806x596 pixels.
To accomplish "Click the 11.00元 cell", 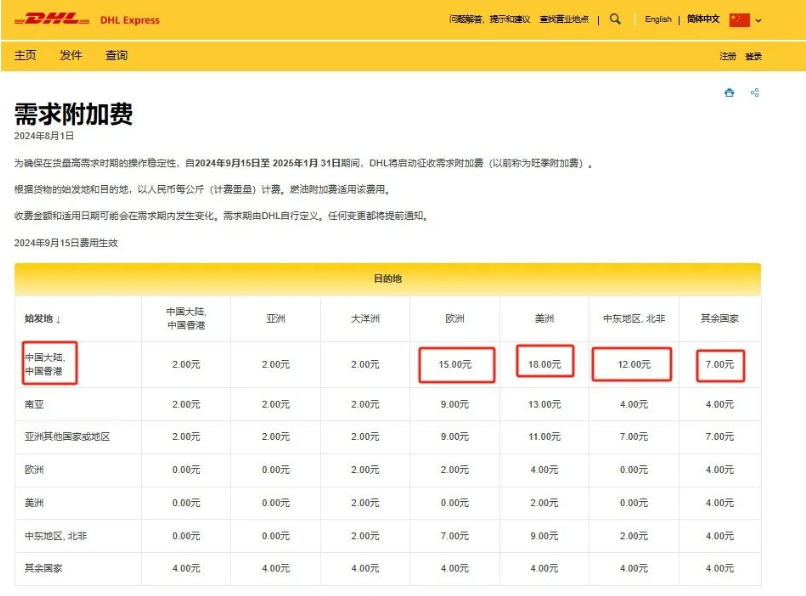I will pyautogui.click(x=544, y=437).
